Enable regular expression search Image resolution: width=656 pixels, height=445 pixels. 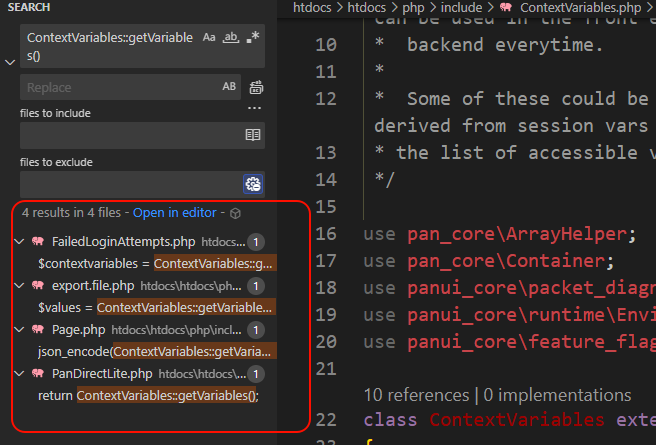point(253,37)
